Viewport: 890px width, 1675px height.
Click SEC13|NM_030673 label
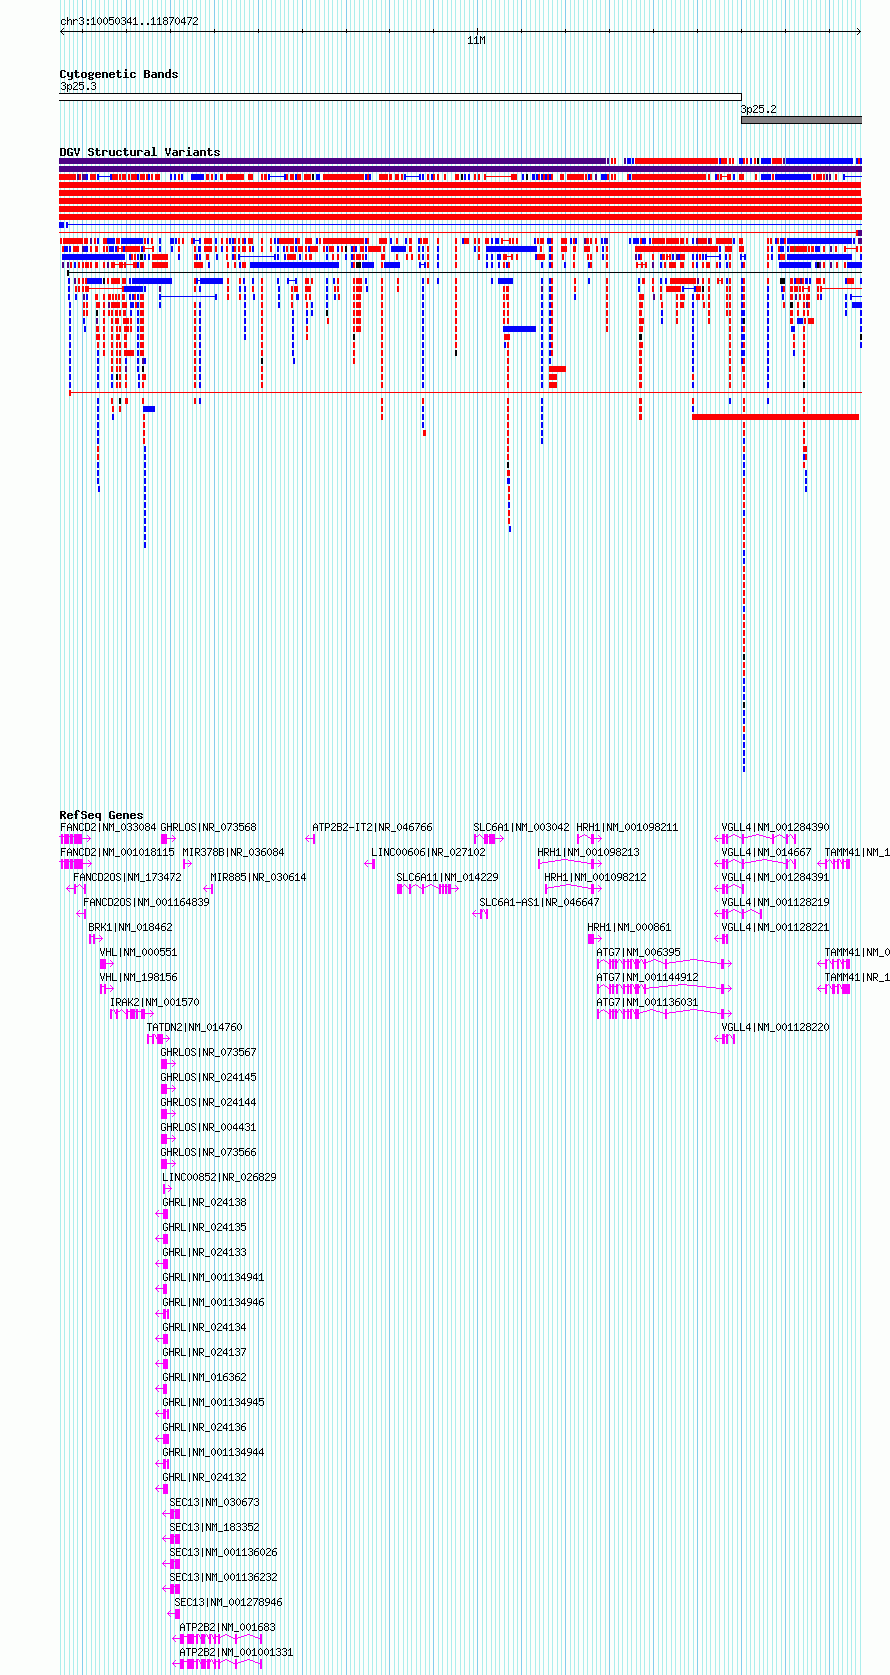tap(215, 1502)
